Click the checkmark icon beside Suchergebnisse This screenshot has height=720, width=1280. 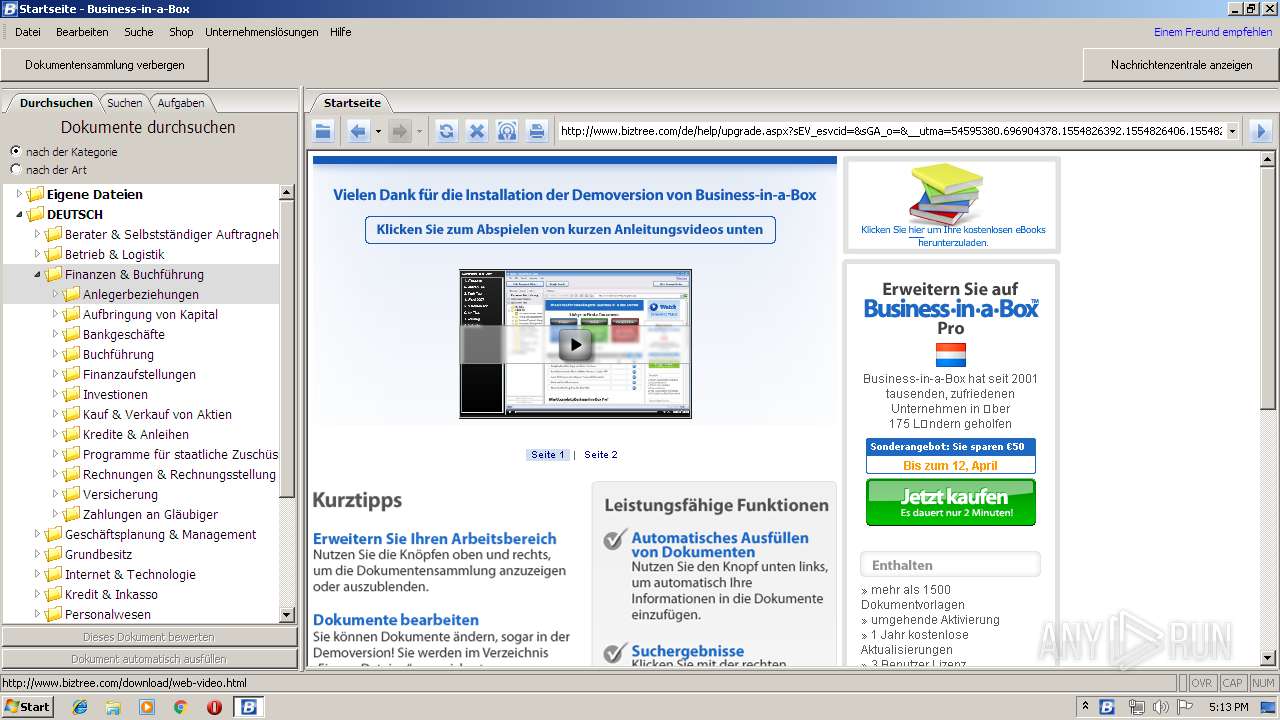pos(616,653)
